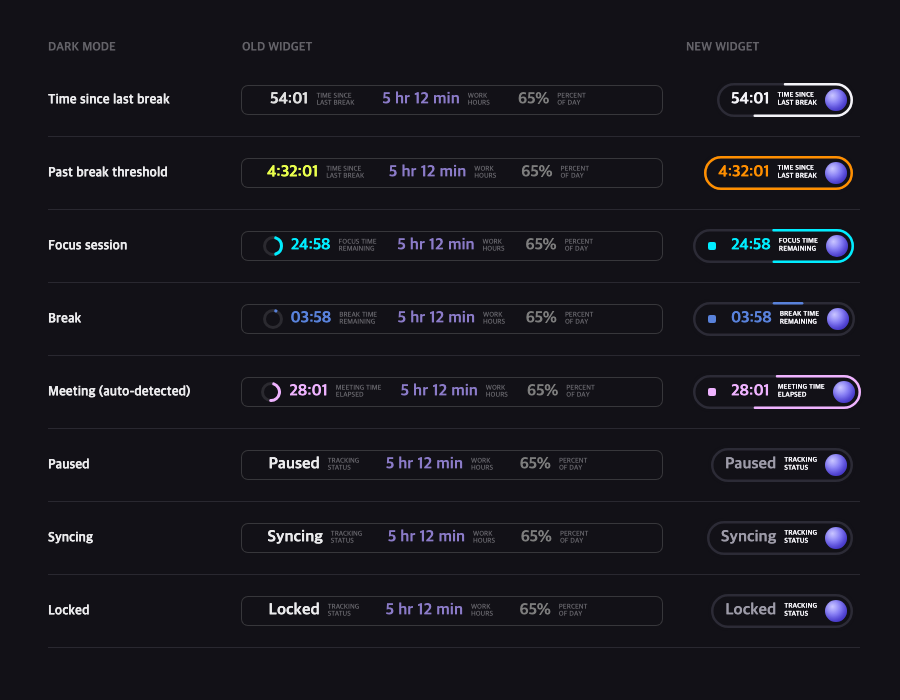Click Locked text in new widget
The width and height of the screenshot is (900, 700).
(x=750, y=609)
